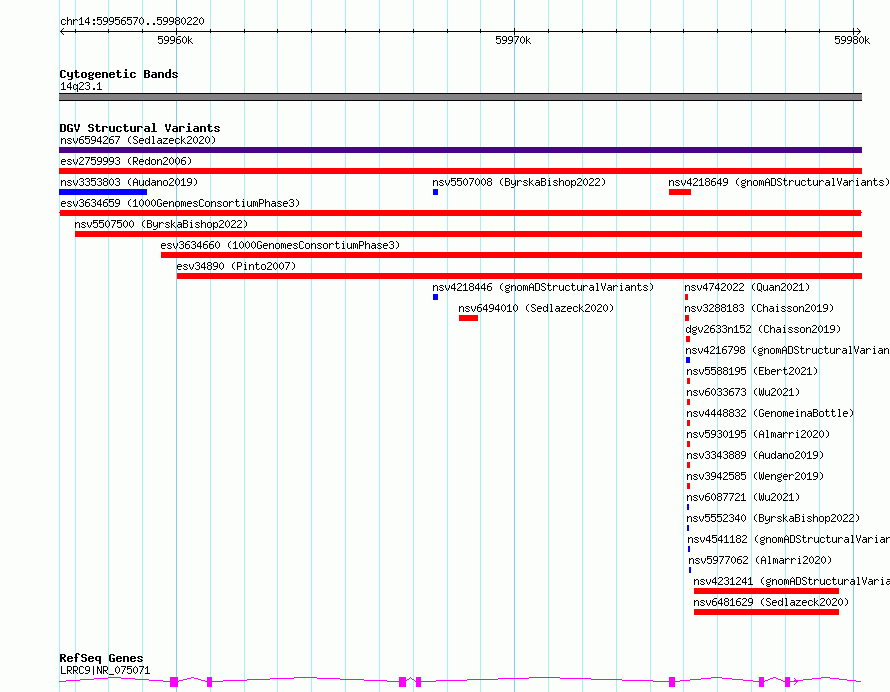Click the left arrow on the ruler
890x692 pixels.
[x=63, y=32]
